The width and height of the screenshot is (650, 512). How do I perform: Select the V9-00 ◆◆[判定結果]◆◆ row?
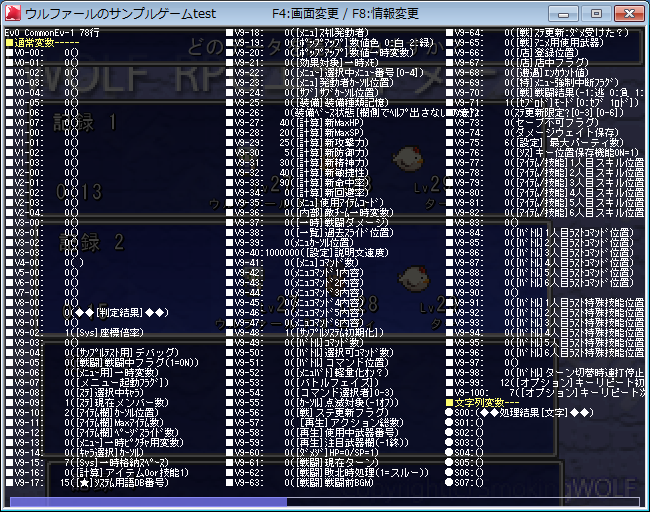coord(87,312)
